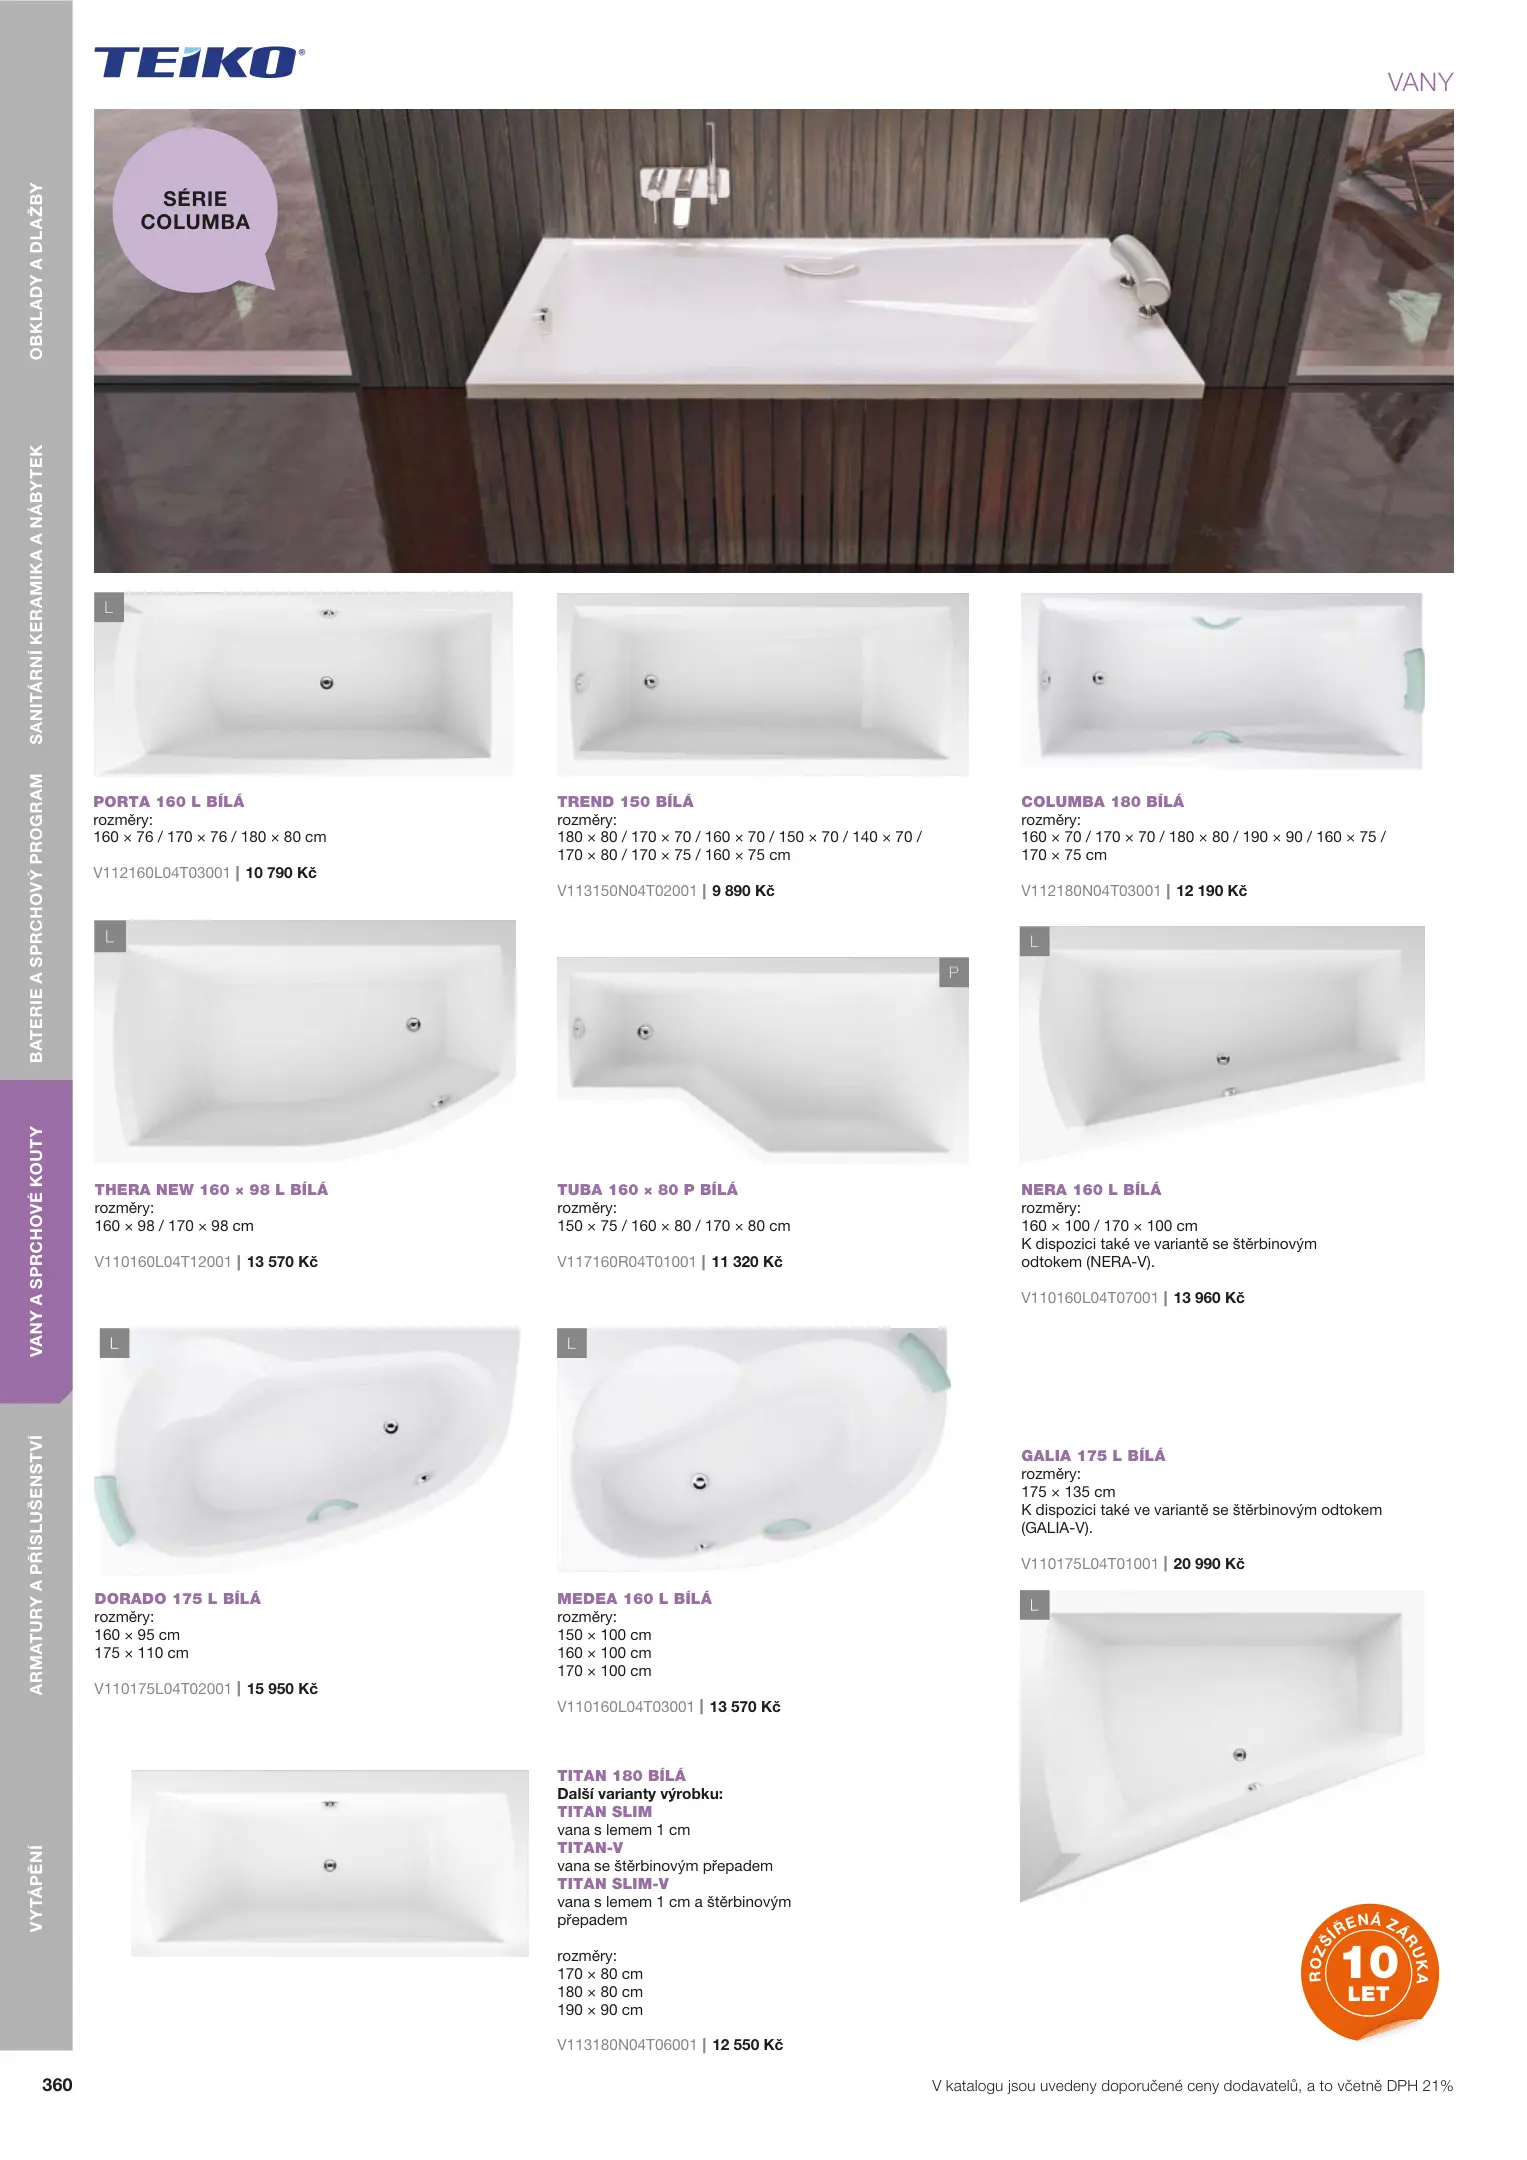Screen dimensions: 1527x2160
Task: Open the Vytápění side tab
Action: click(x=36, y=1888)
